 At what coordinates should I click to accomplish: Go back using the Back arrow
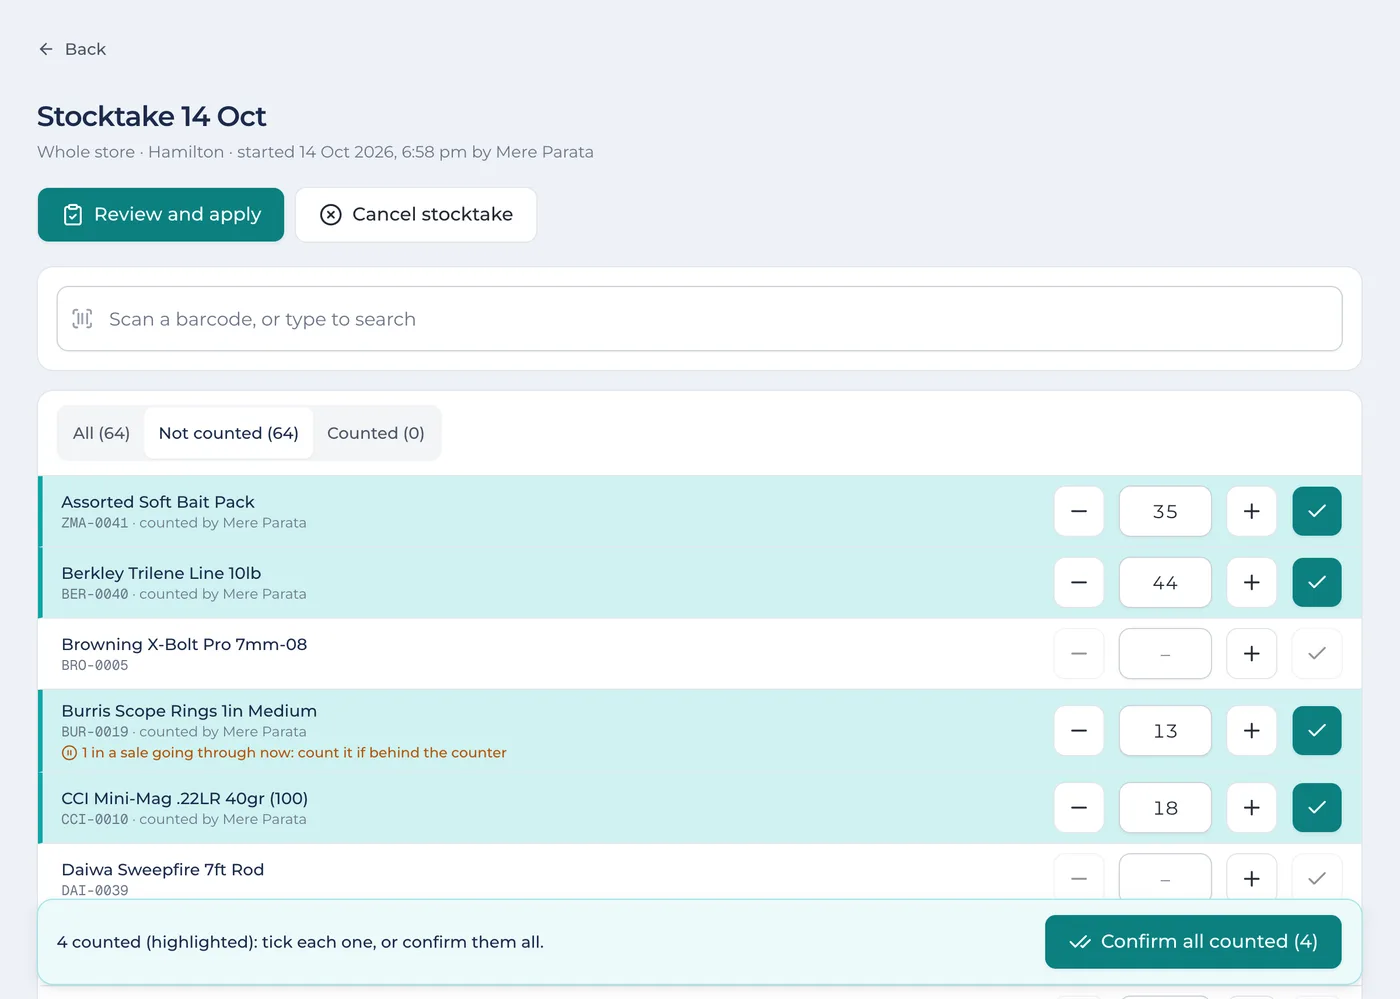pyautogui.click(x=72, y=49)
